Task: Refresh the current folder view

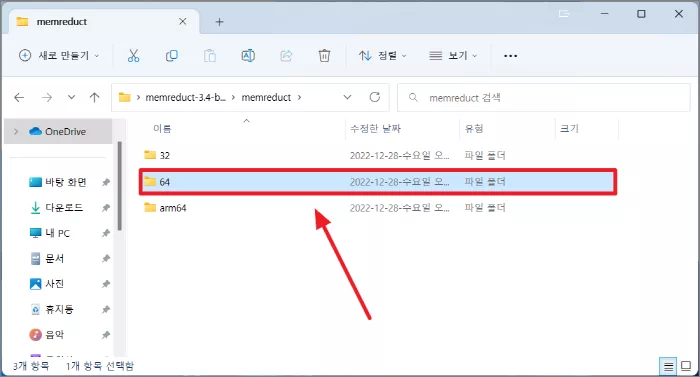Action: pos(375,97)
